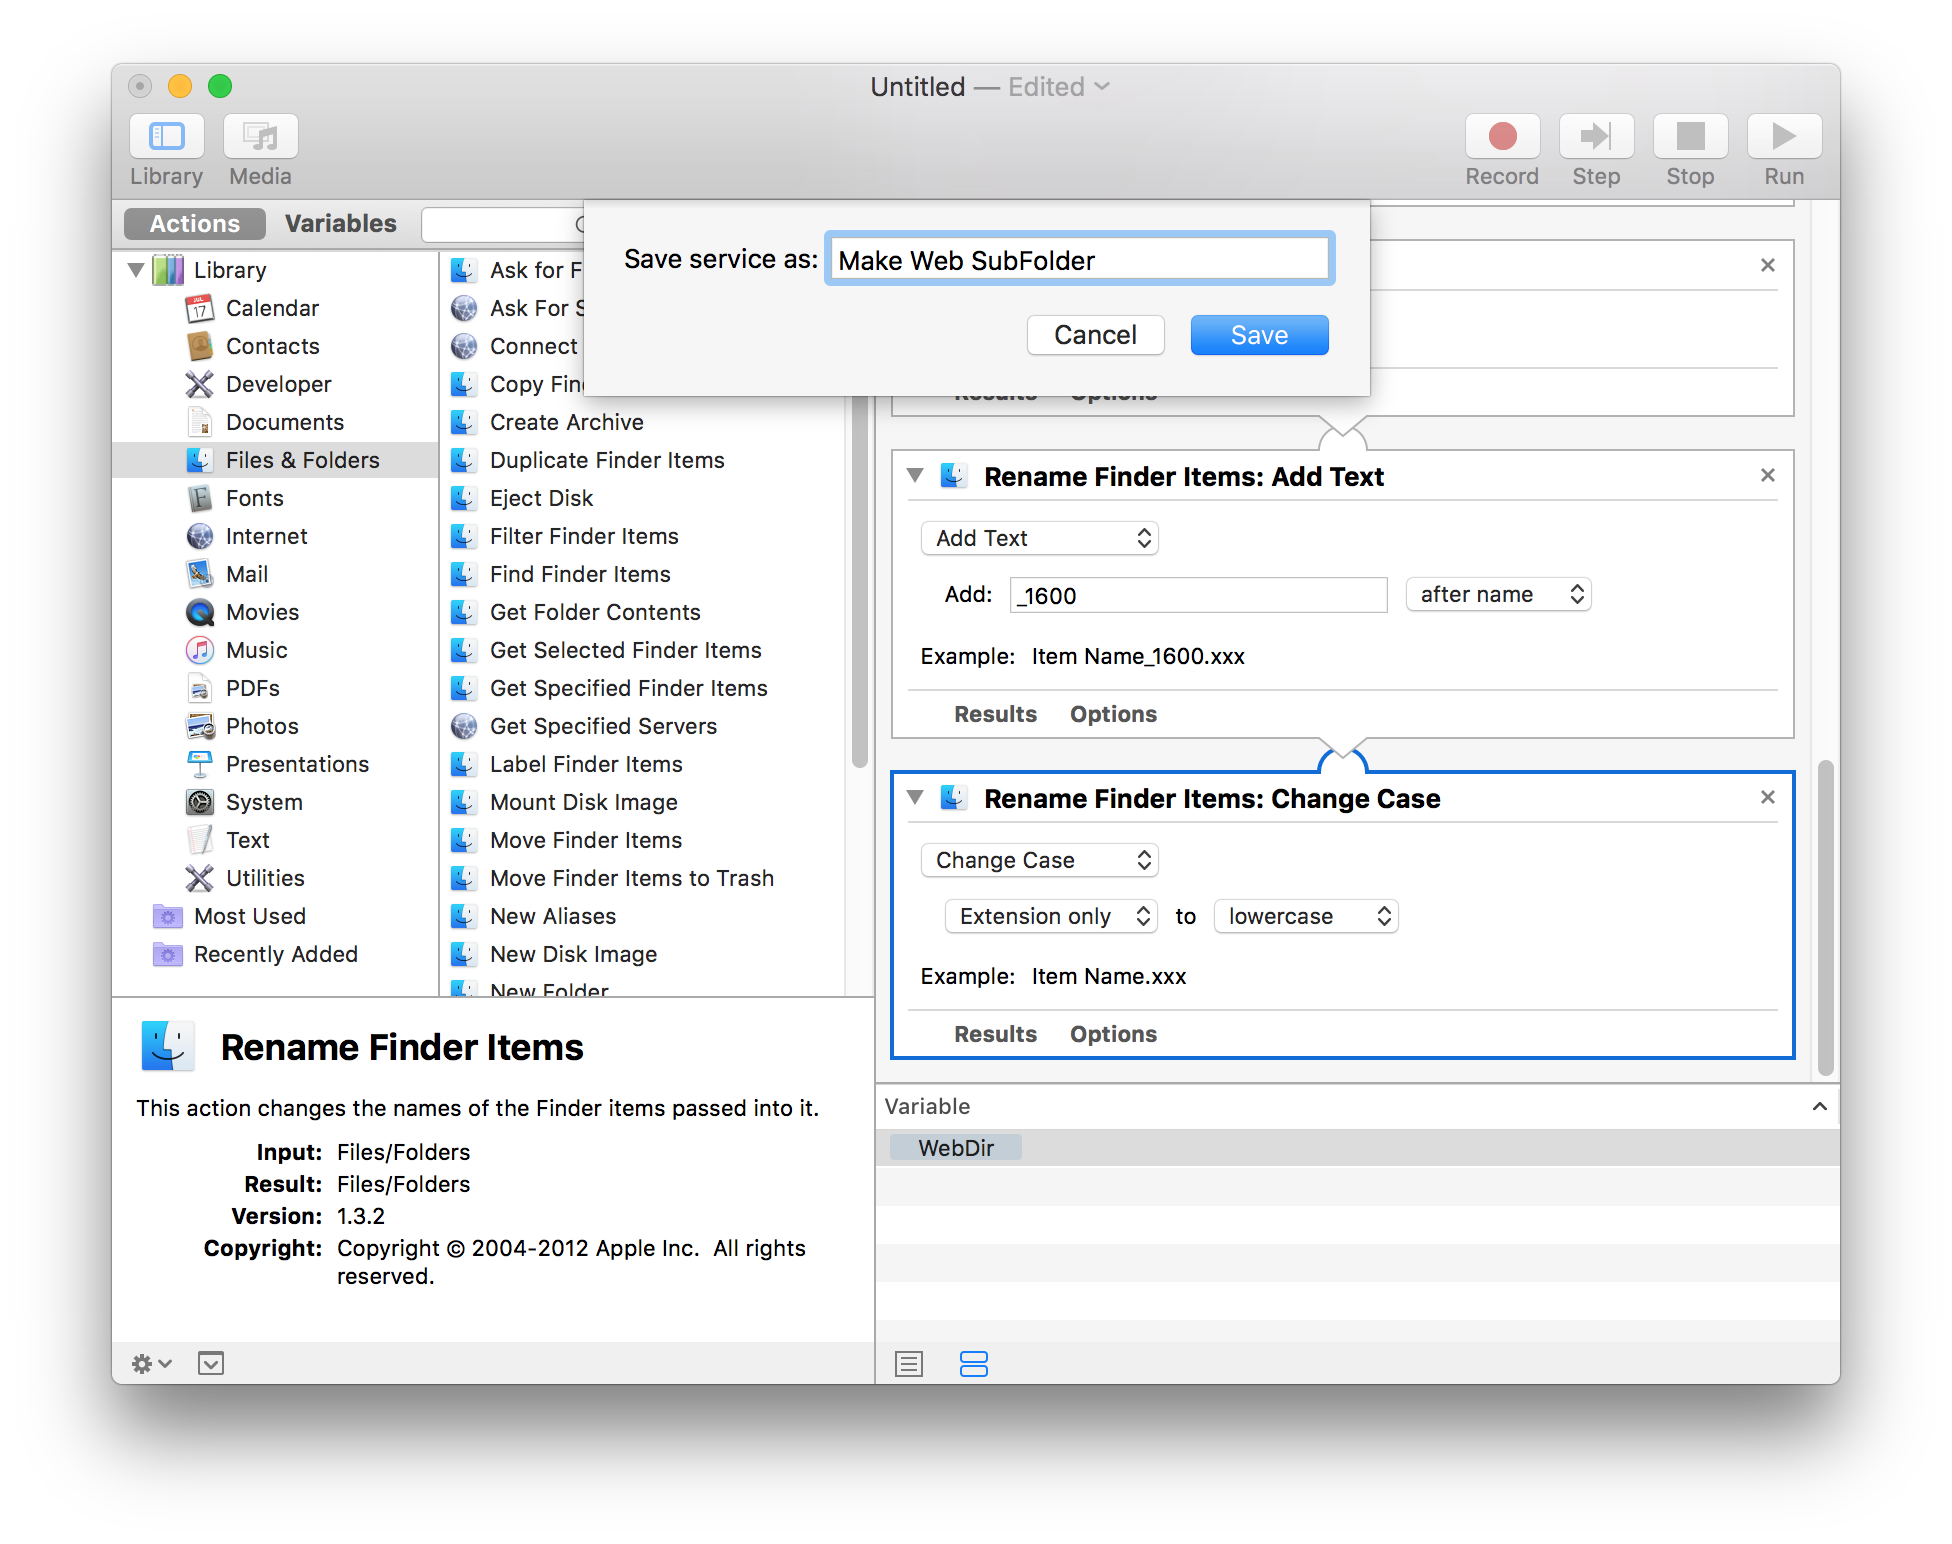Screen dimensions: 1952x1544
Task: Collapse the Library tree disclosure triangle
Action: (136, 270)
